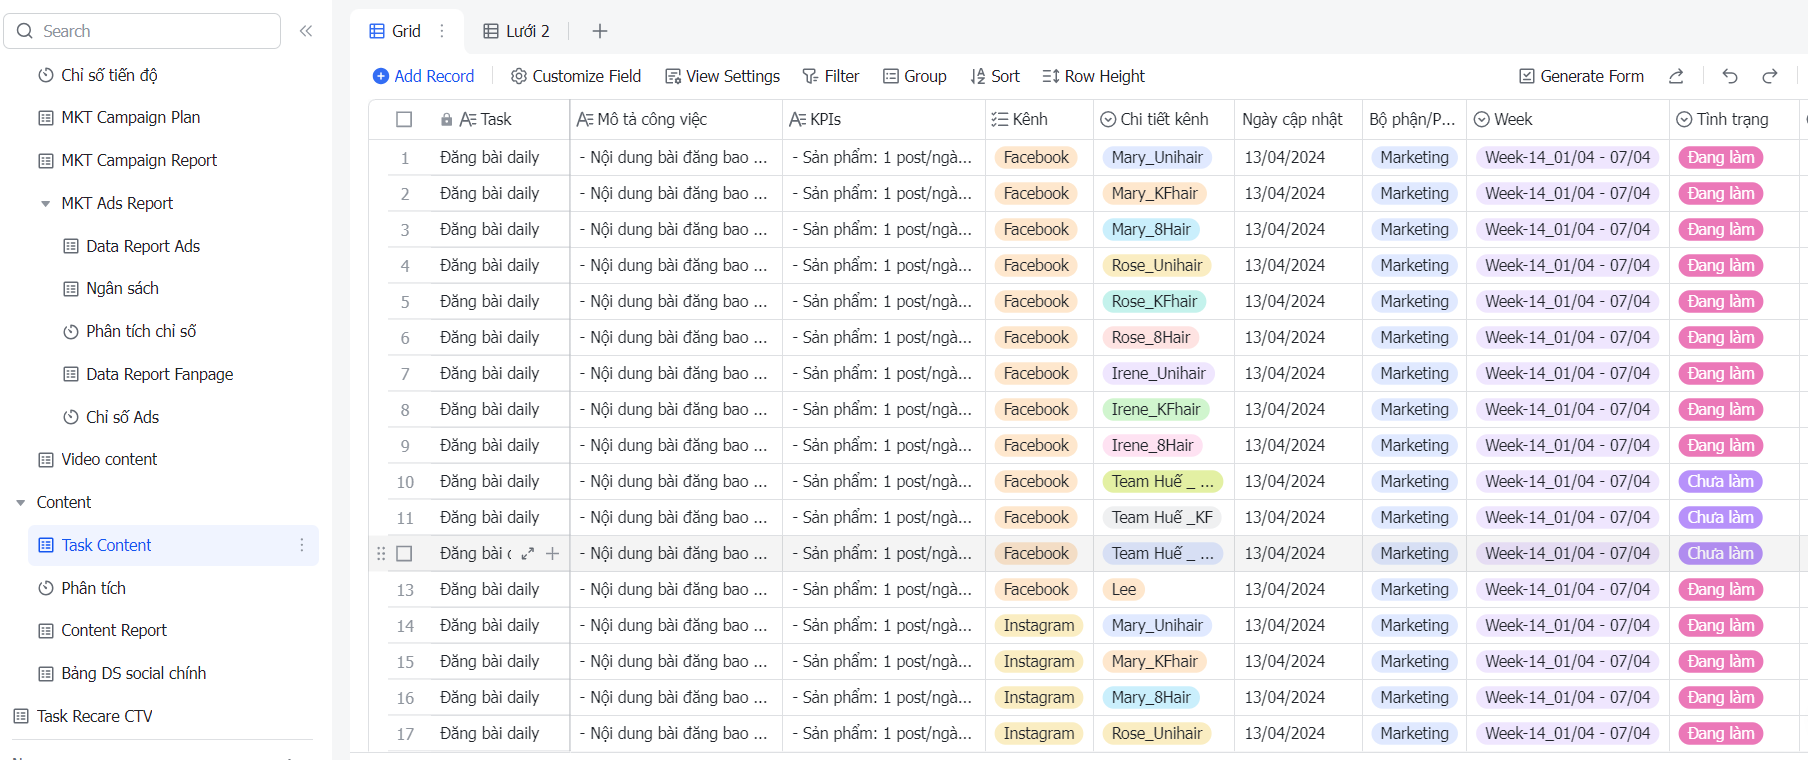Click the Generate Form button
This screenshot has height=760, width=1808.
(x=1581, y=76)
